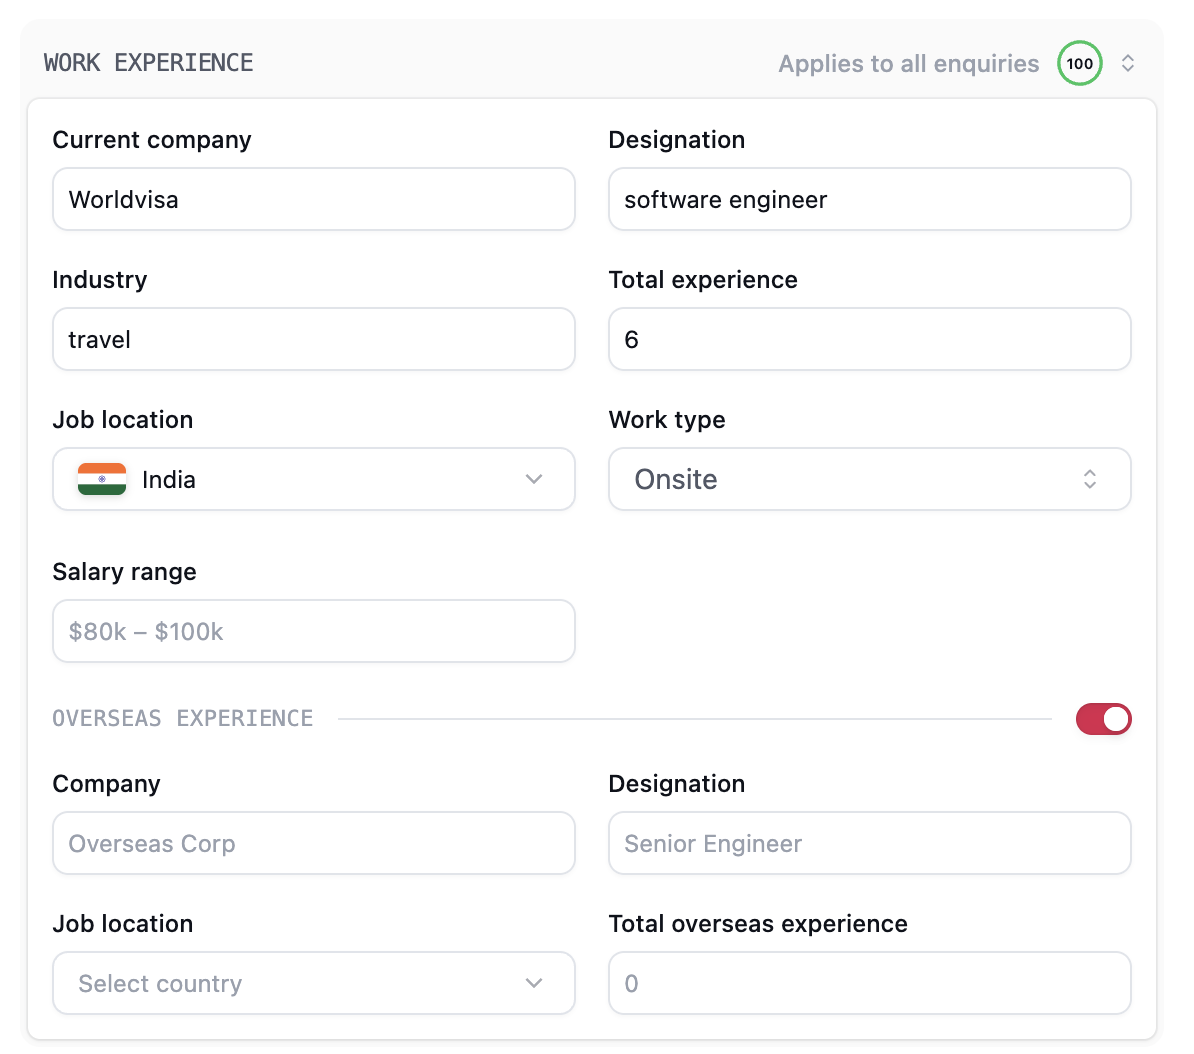Click the India flag icon
The width and height of the screenshot is (1194, 1054).
pyautogui.click(x=102, y=479)
